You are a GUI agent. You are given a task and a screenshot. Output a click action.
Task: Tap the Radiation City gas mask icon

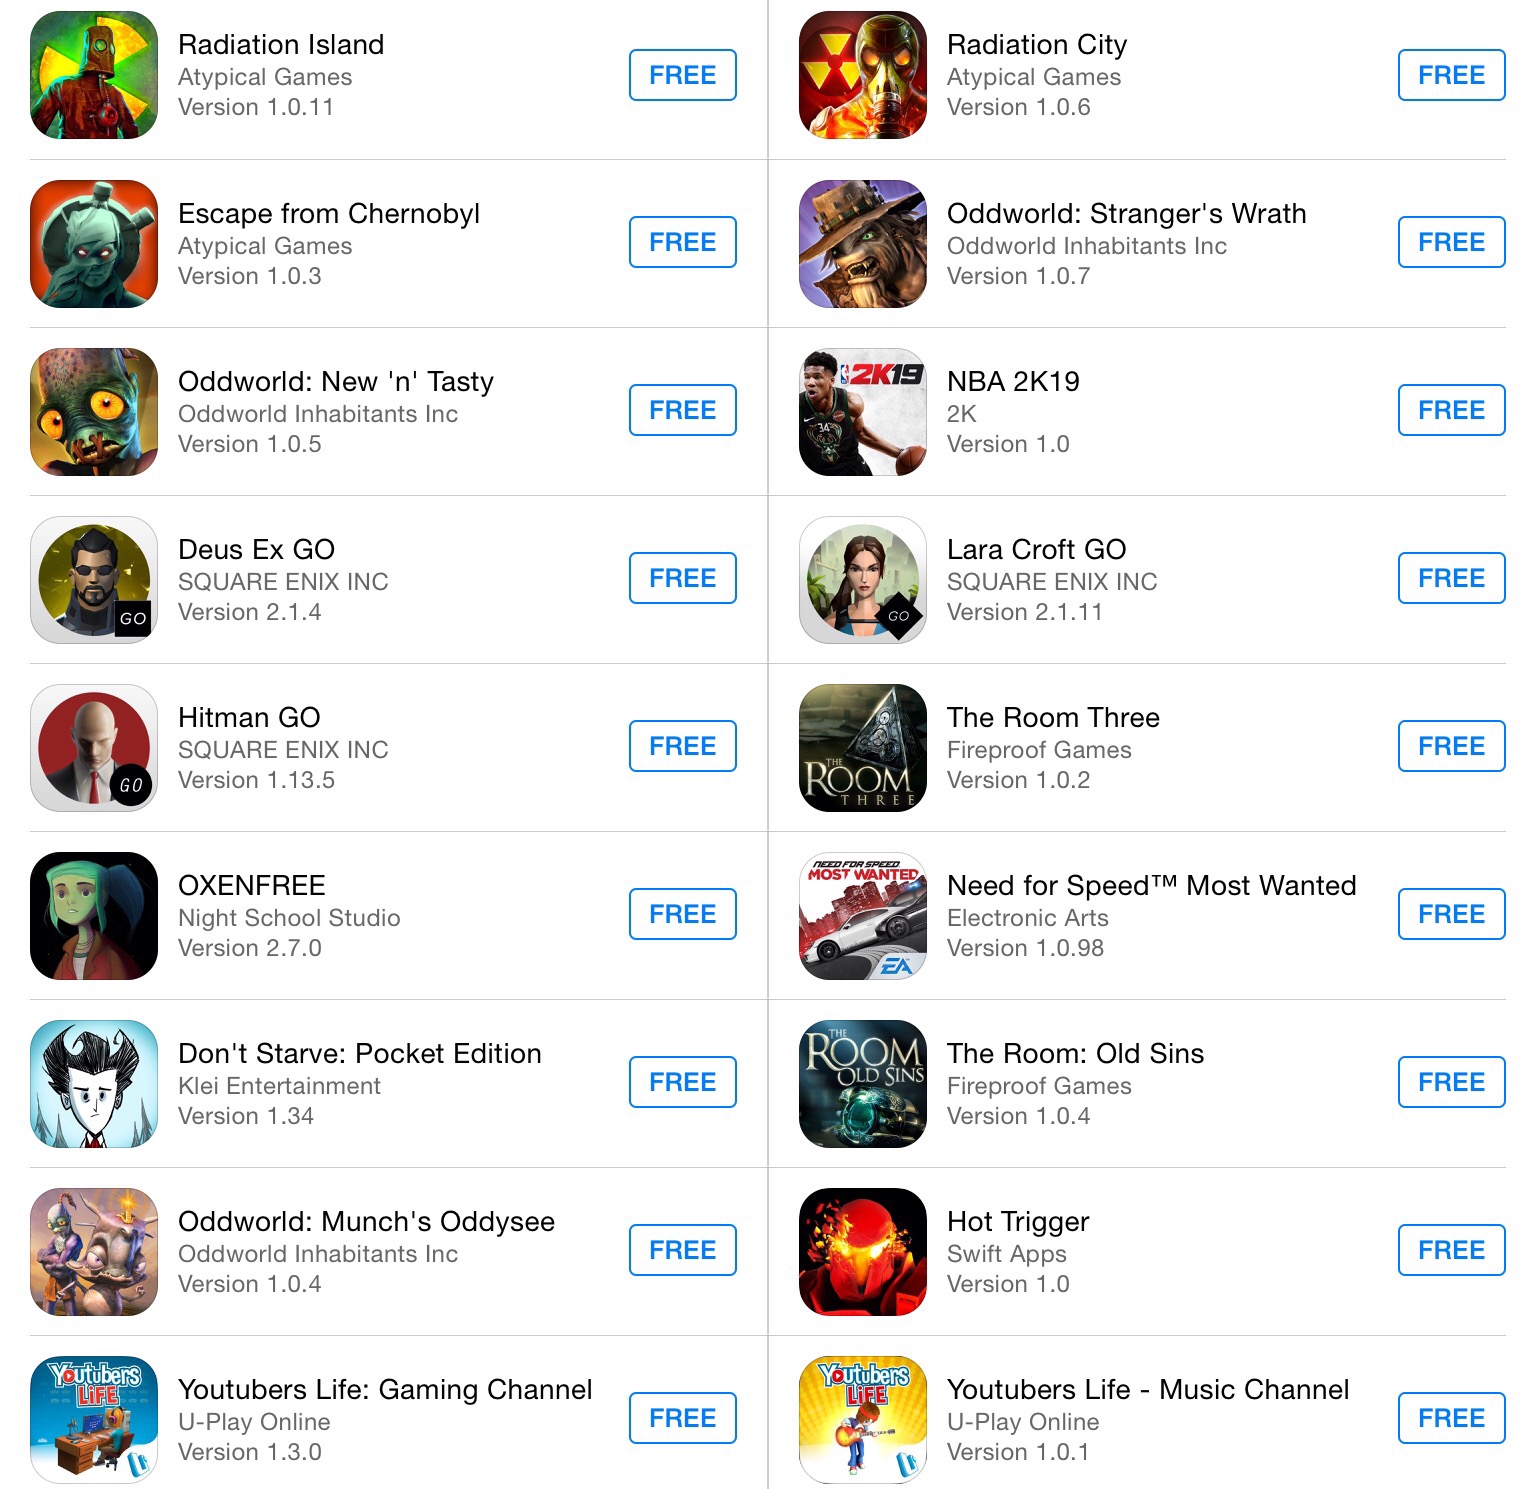point(863,75)
